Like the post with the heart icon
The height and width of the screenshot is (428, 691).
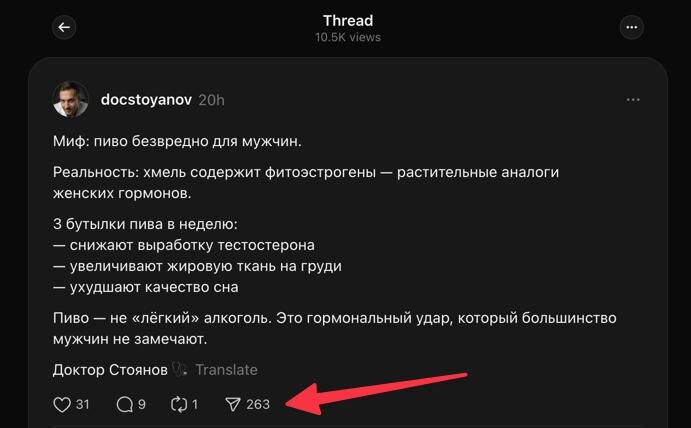coord(62,405)
